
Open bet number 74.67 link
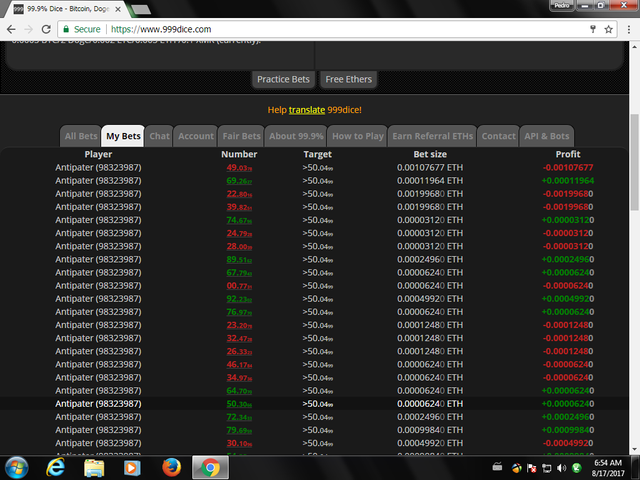click(x=239, y=220)
